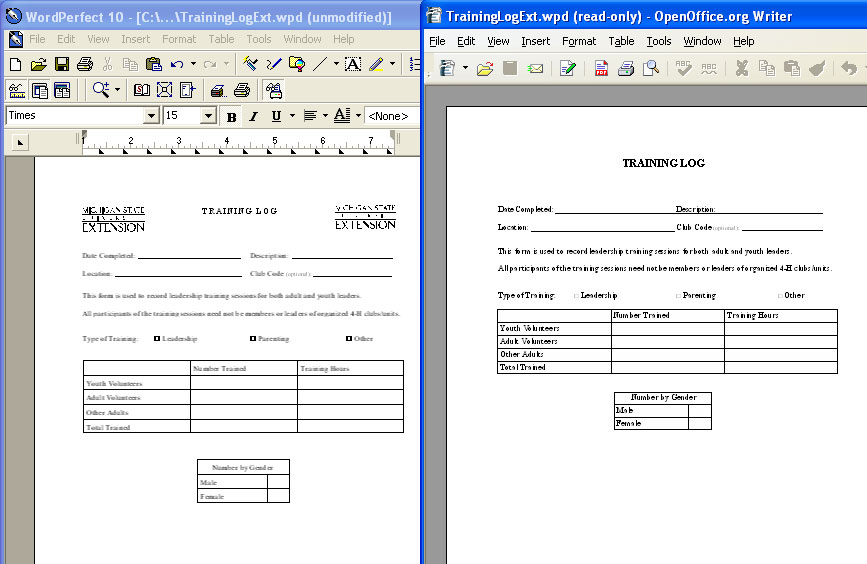
Task: Click Export as PDF icon in OpenOffice
Action: (x=601, y=68)
